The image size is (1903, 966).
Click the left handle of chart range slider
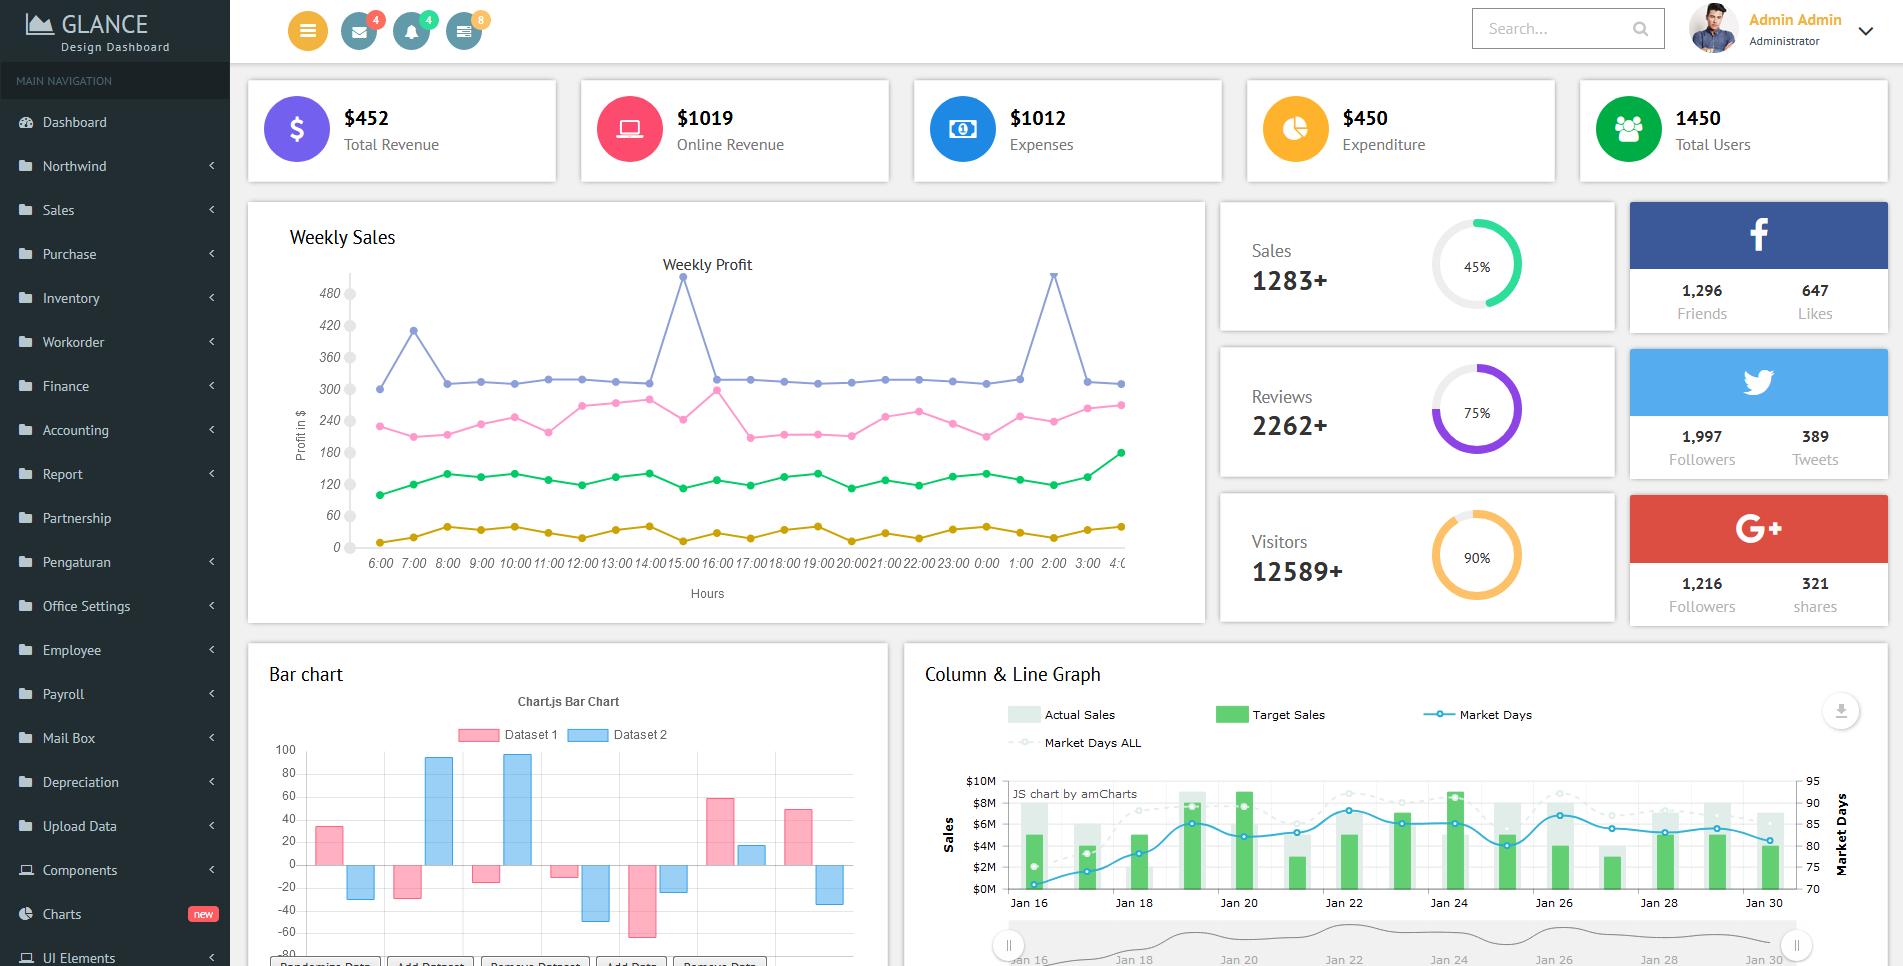pos(1008,945)
